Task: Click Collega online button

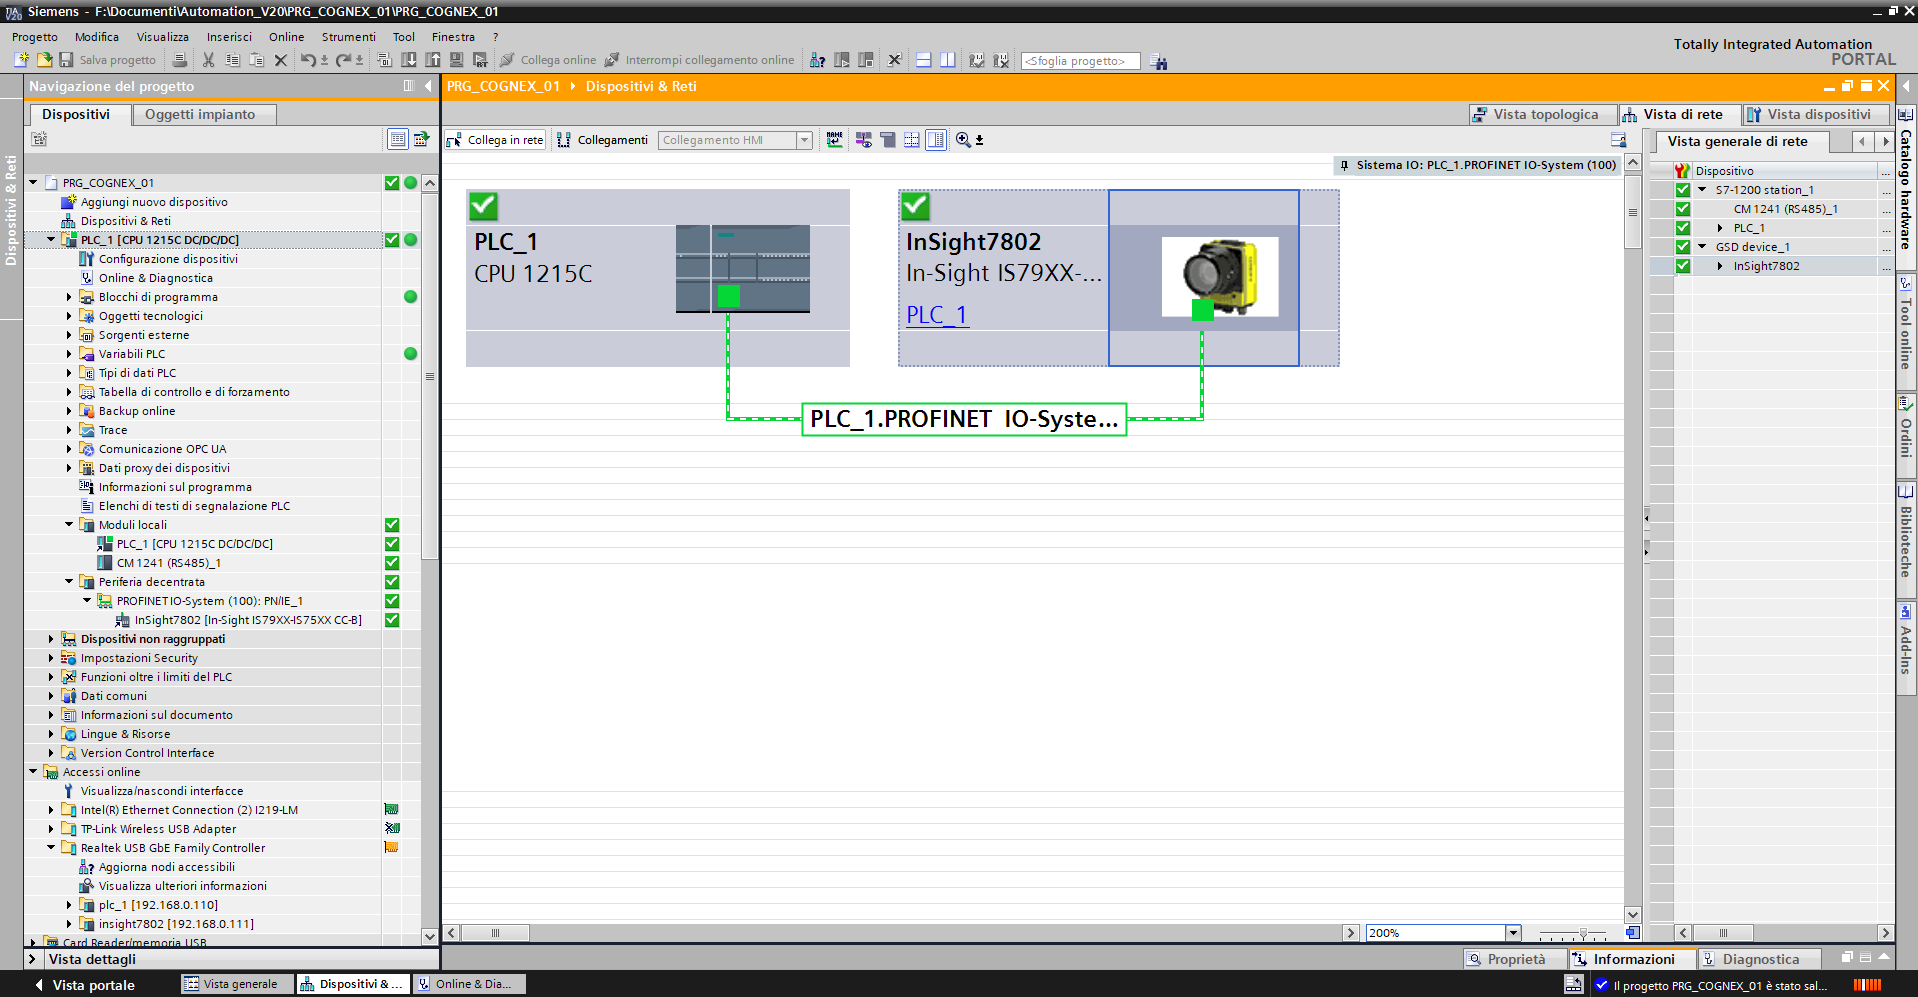Action: point(548,60)
